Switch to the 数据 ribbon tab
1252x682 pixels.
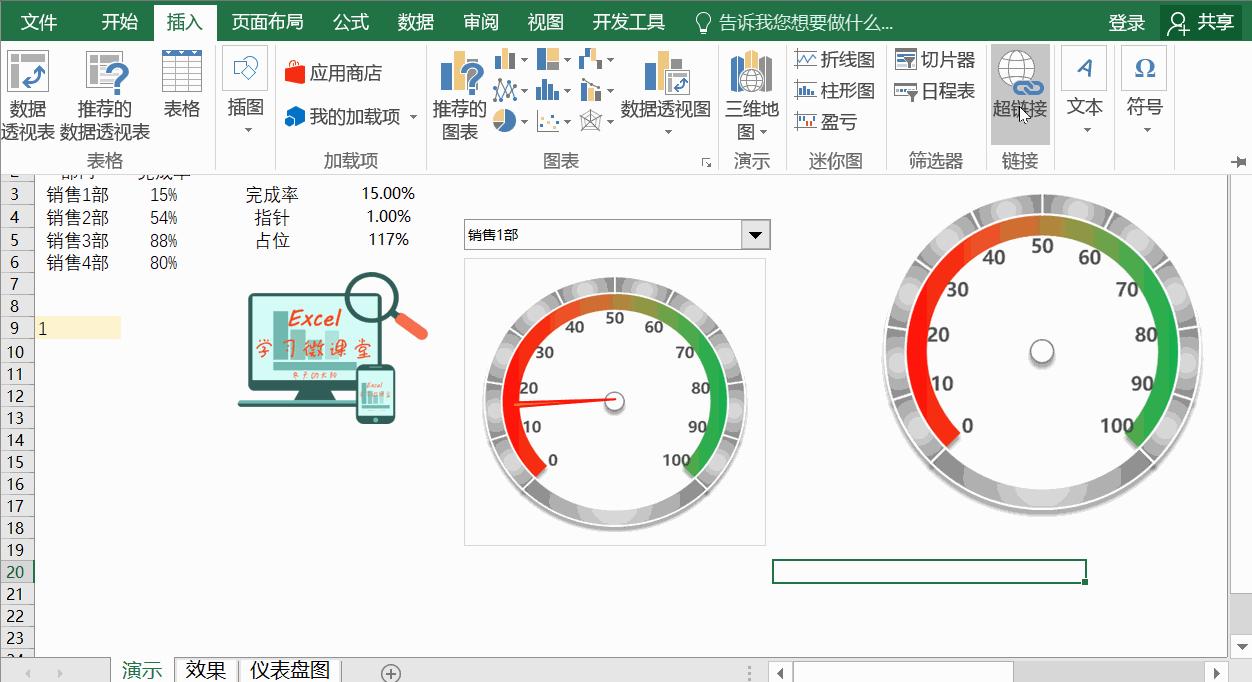[416, 20]
